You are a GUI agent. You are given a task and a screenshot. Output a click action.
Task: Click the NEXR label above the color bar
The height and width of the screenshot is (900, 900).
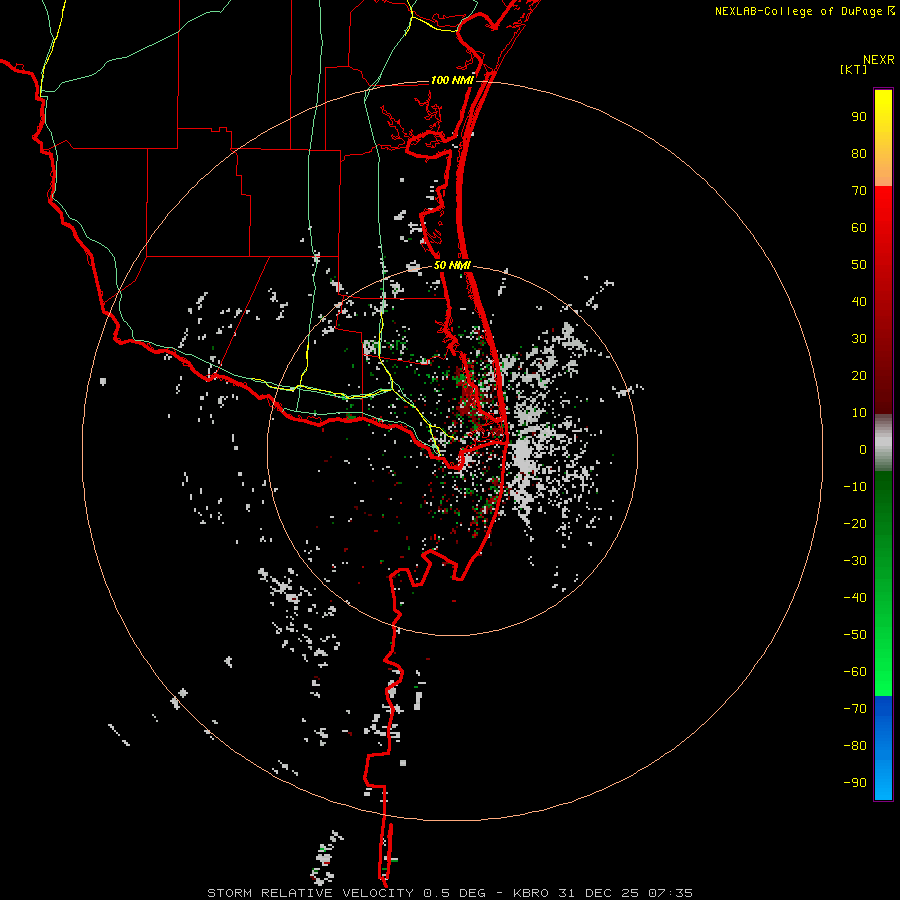pos(879,60)
